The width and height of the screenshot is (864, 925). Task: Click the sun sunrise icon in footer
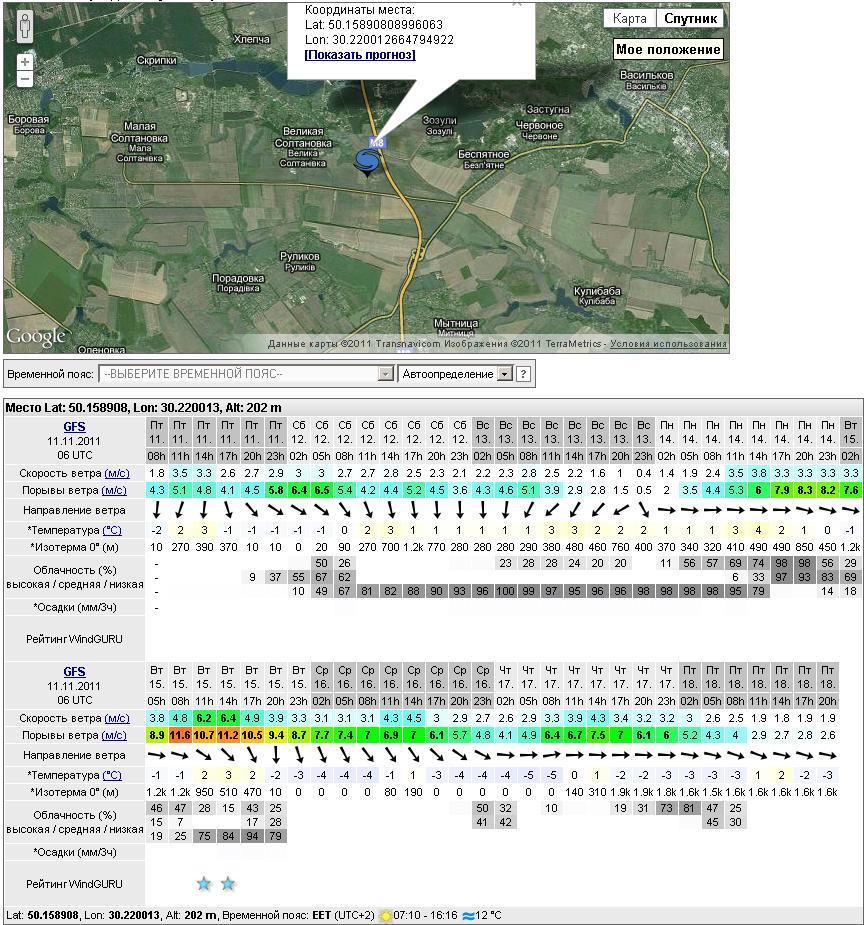pyautogui.click(x=385, y=915)
